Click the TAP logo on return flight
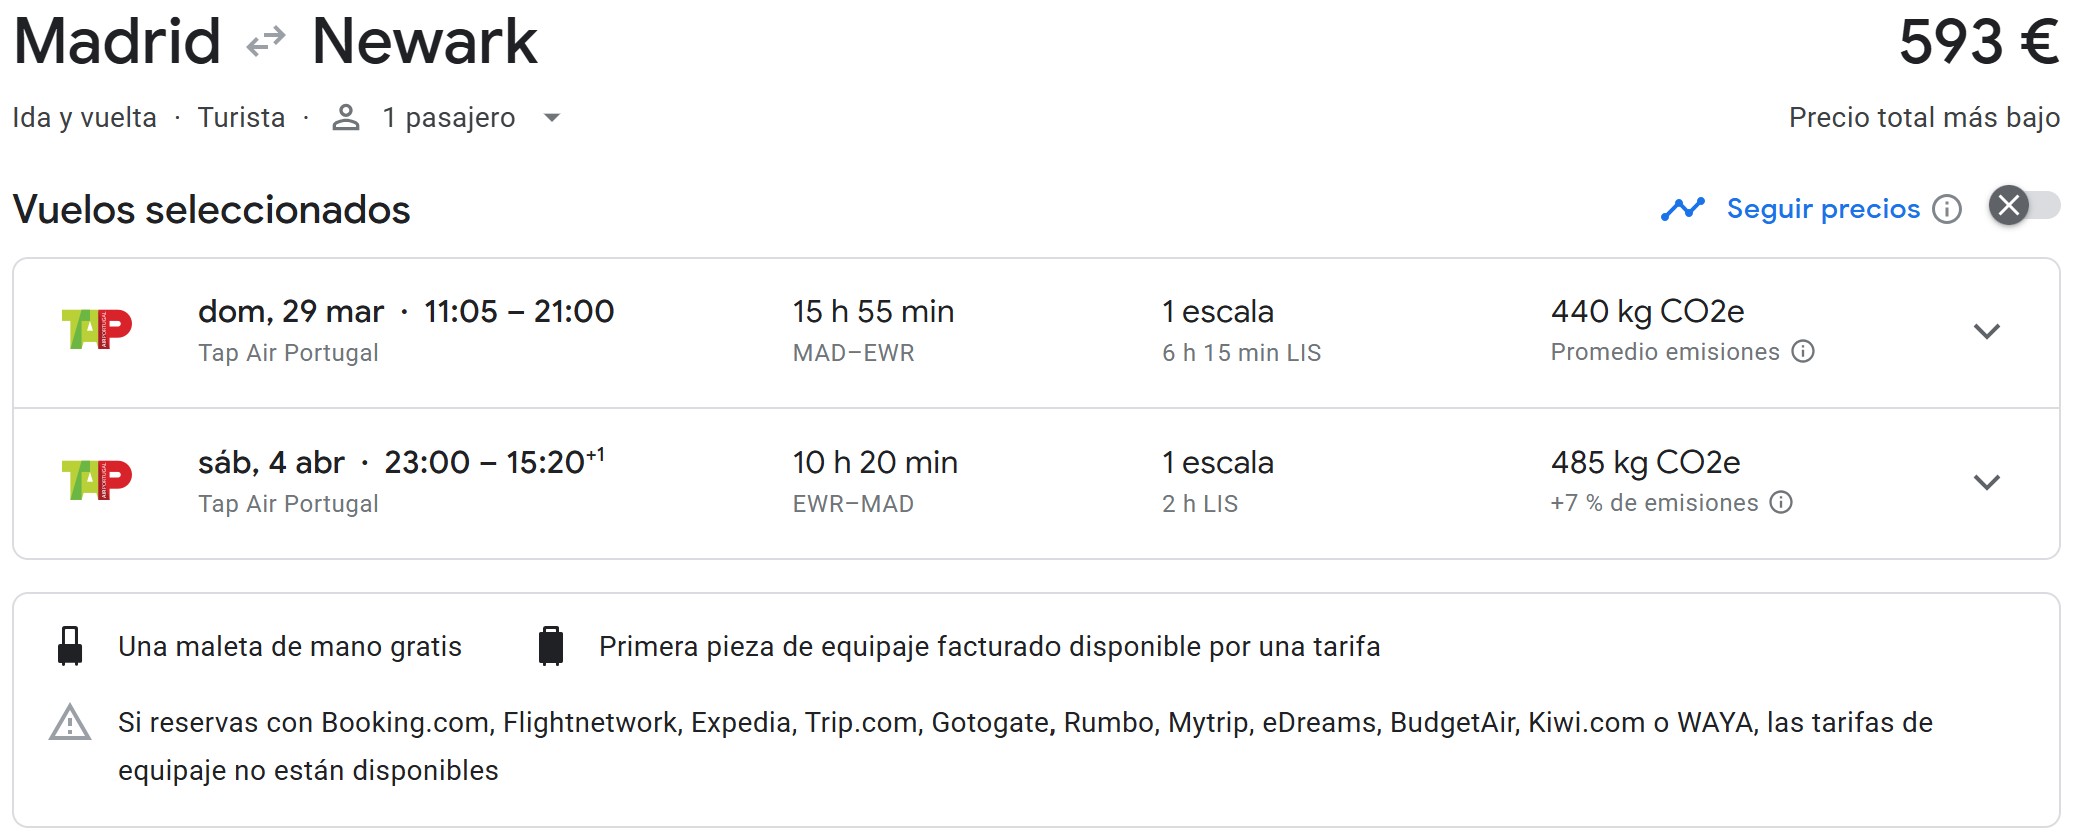The height and width of the screenshot is (836, 2096). pyautogui.click(x=97, y=480)
